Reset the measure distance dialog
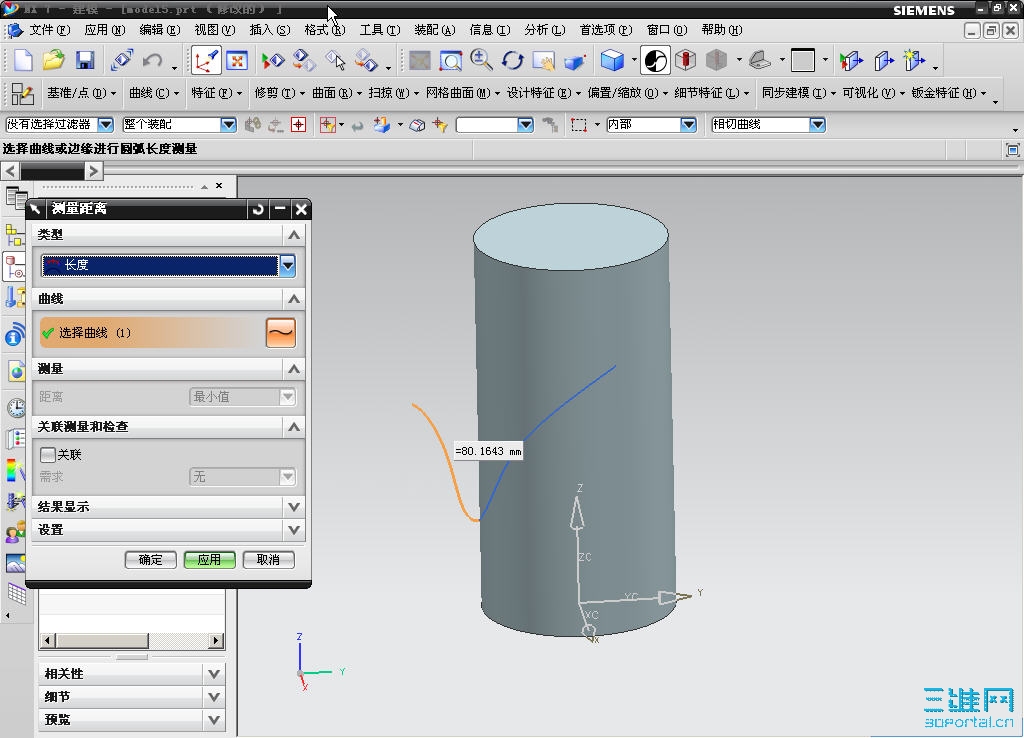The height and width of the screenshot is (738, 1024). coord(258,209)
